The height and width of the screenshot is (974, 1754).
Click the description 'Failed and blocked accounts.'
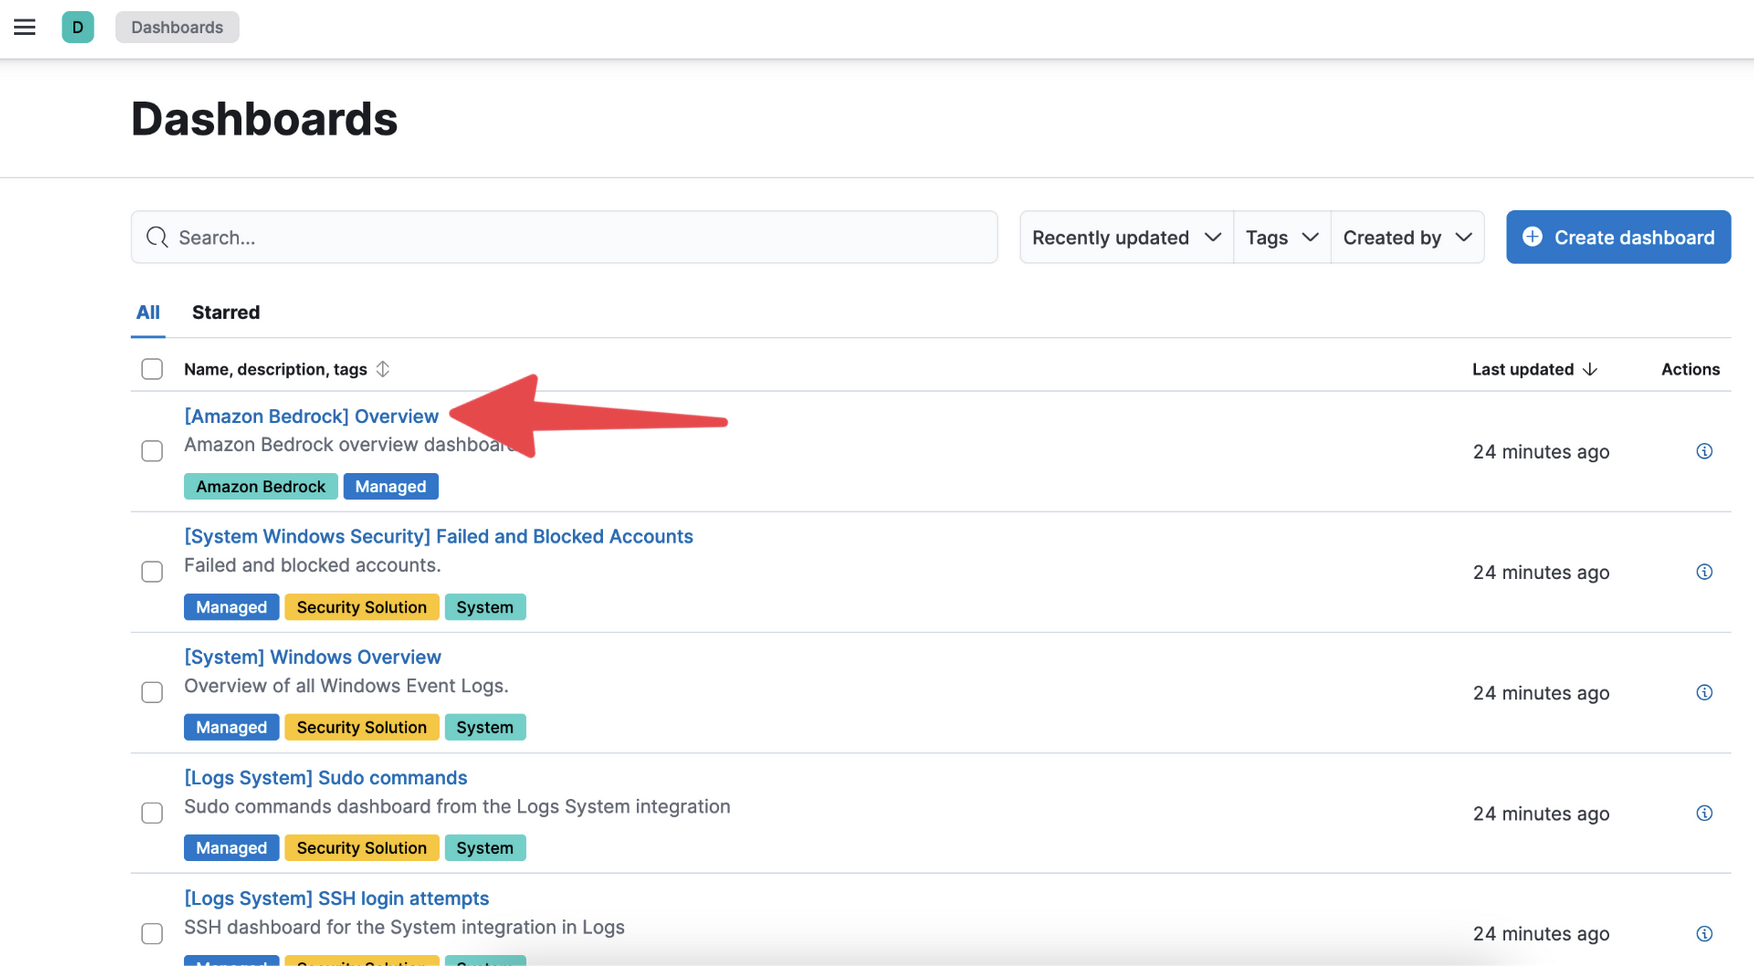click(x=312, y=565)
